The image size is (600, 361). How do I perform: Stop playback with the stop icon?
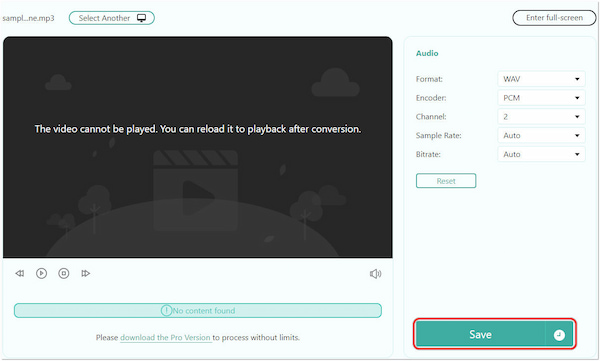coord(64,273)
